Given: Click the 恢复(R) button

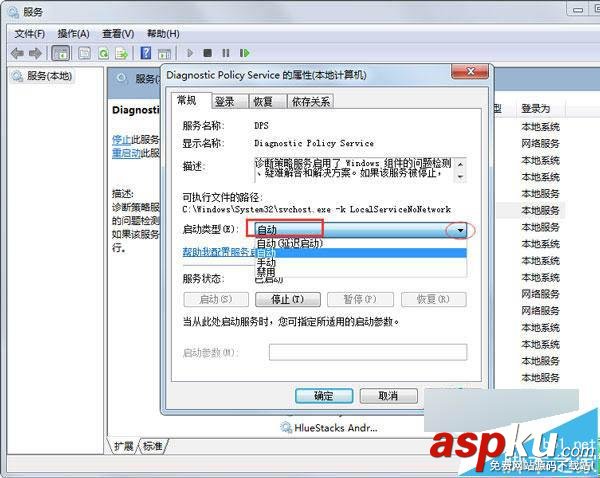Looking at the screenshot, I should point(434,299).
